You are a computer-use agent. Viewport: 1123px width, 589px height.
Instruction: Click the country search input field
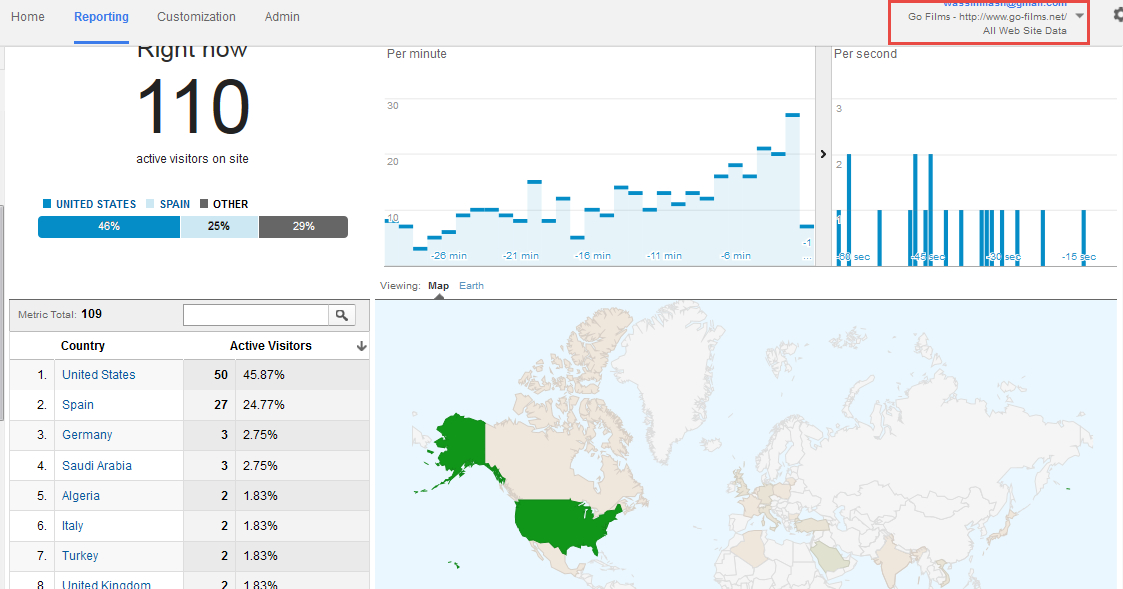[x=256, y=315]
